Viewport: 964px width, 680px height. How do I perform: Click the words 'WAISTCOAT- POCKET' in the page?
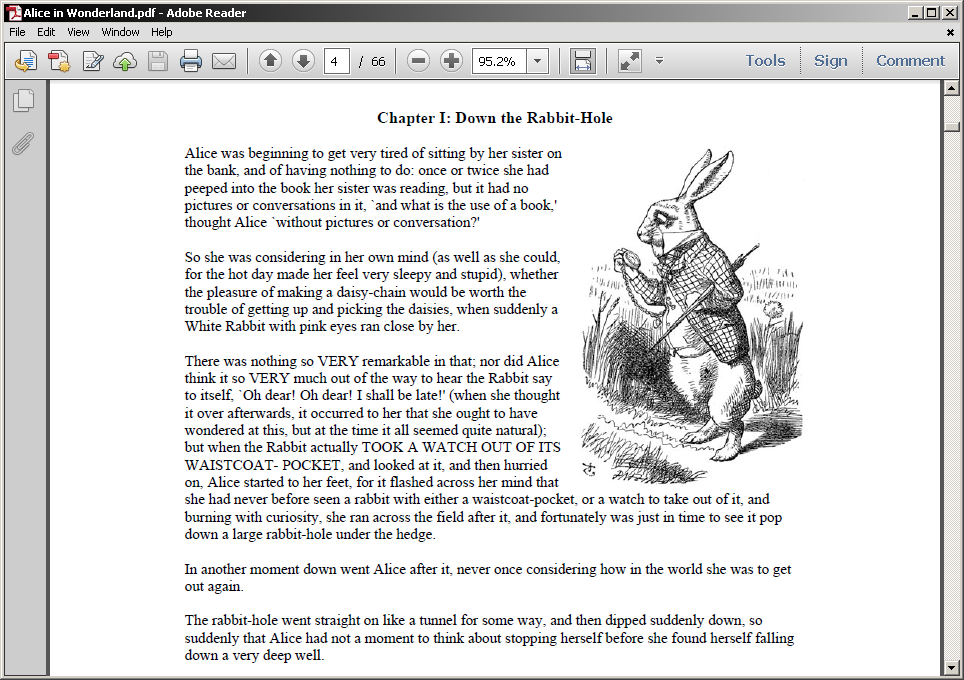pyautogui.click(x=263, y=465)
